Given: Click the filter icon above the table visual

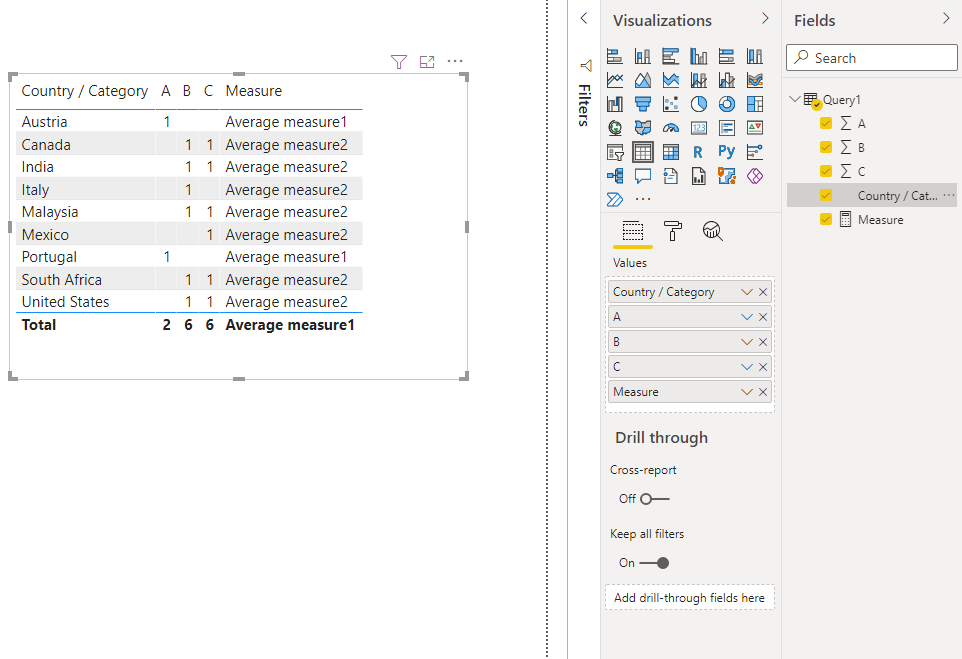Looking at the screenshot, I should pos(399,61).
